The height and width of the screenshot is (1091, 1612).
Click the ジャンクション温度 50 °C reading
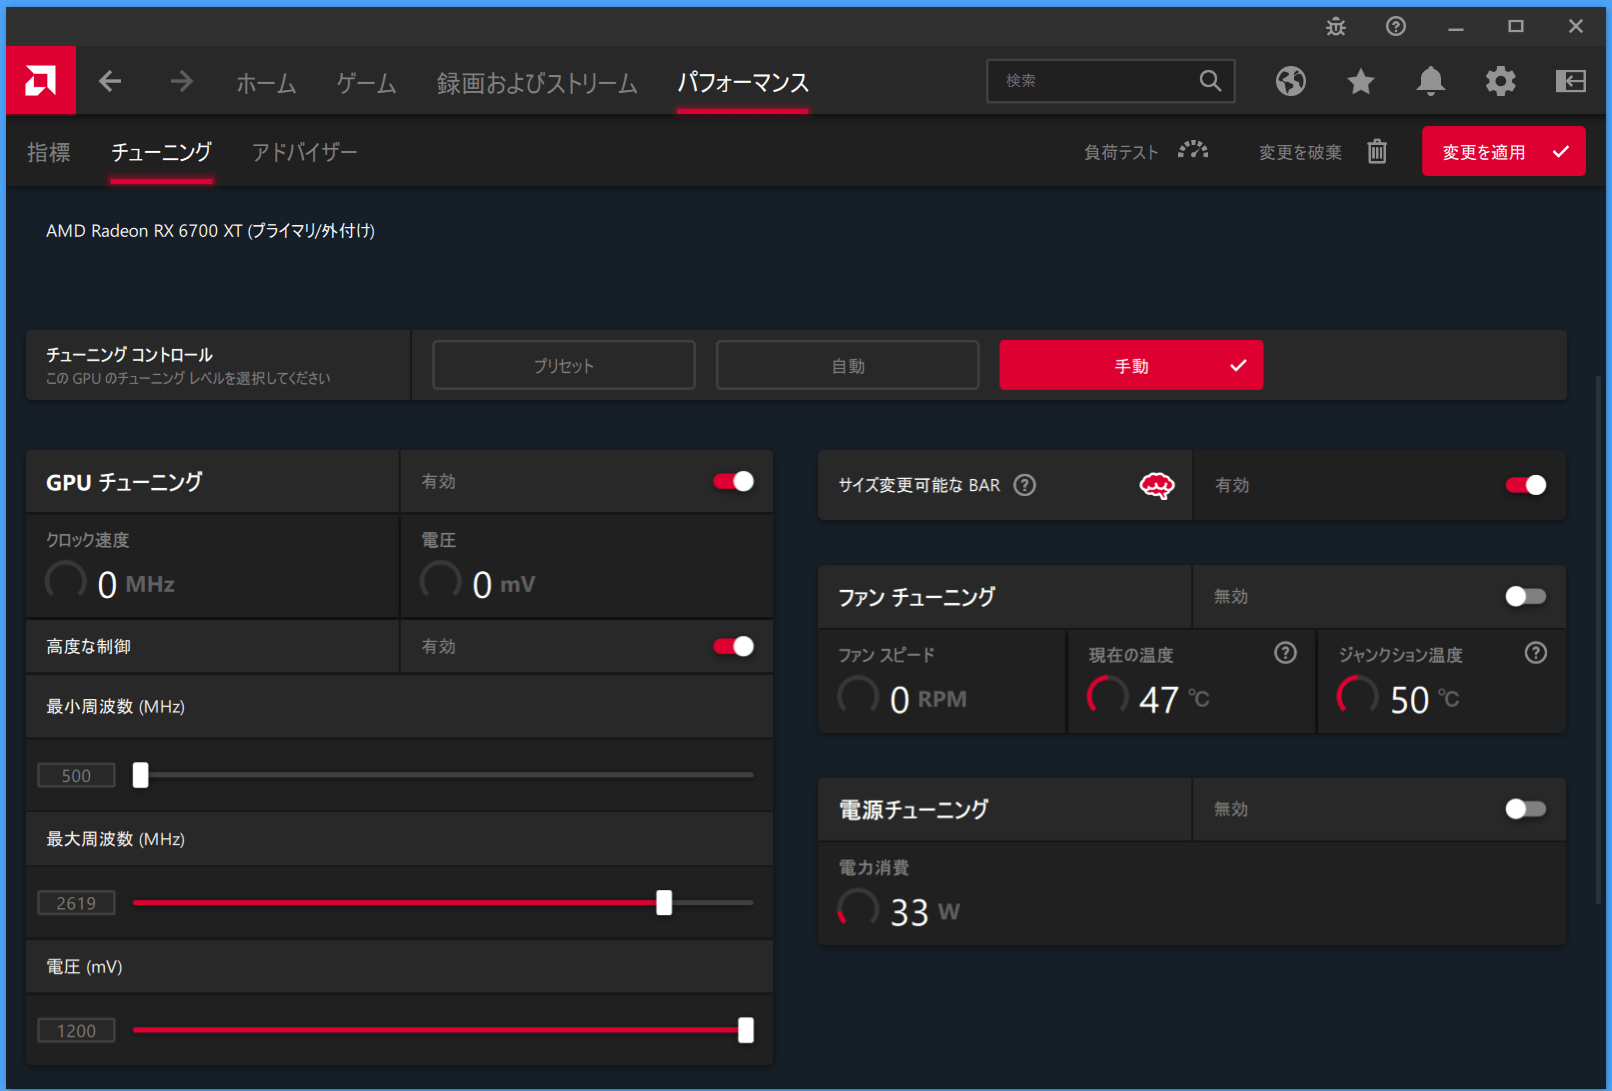click(x=1399, y=698)
